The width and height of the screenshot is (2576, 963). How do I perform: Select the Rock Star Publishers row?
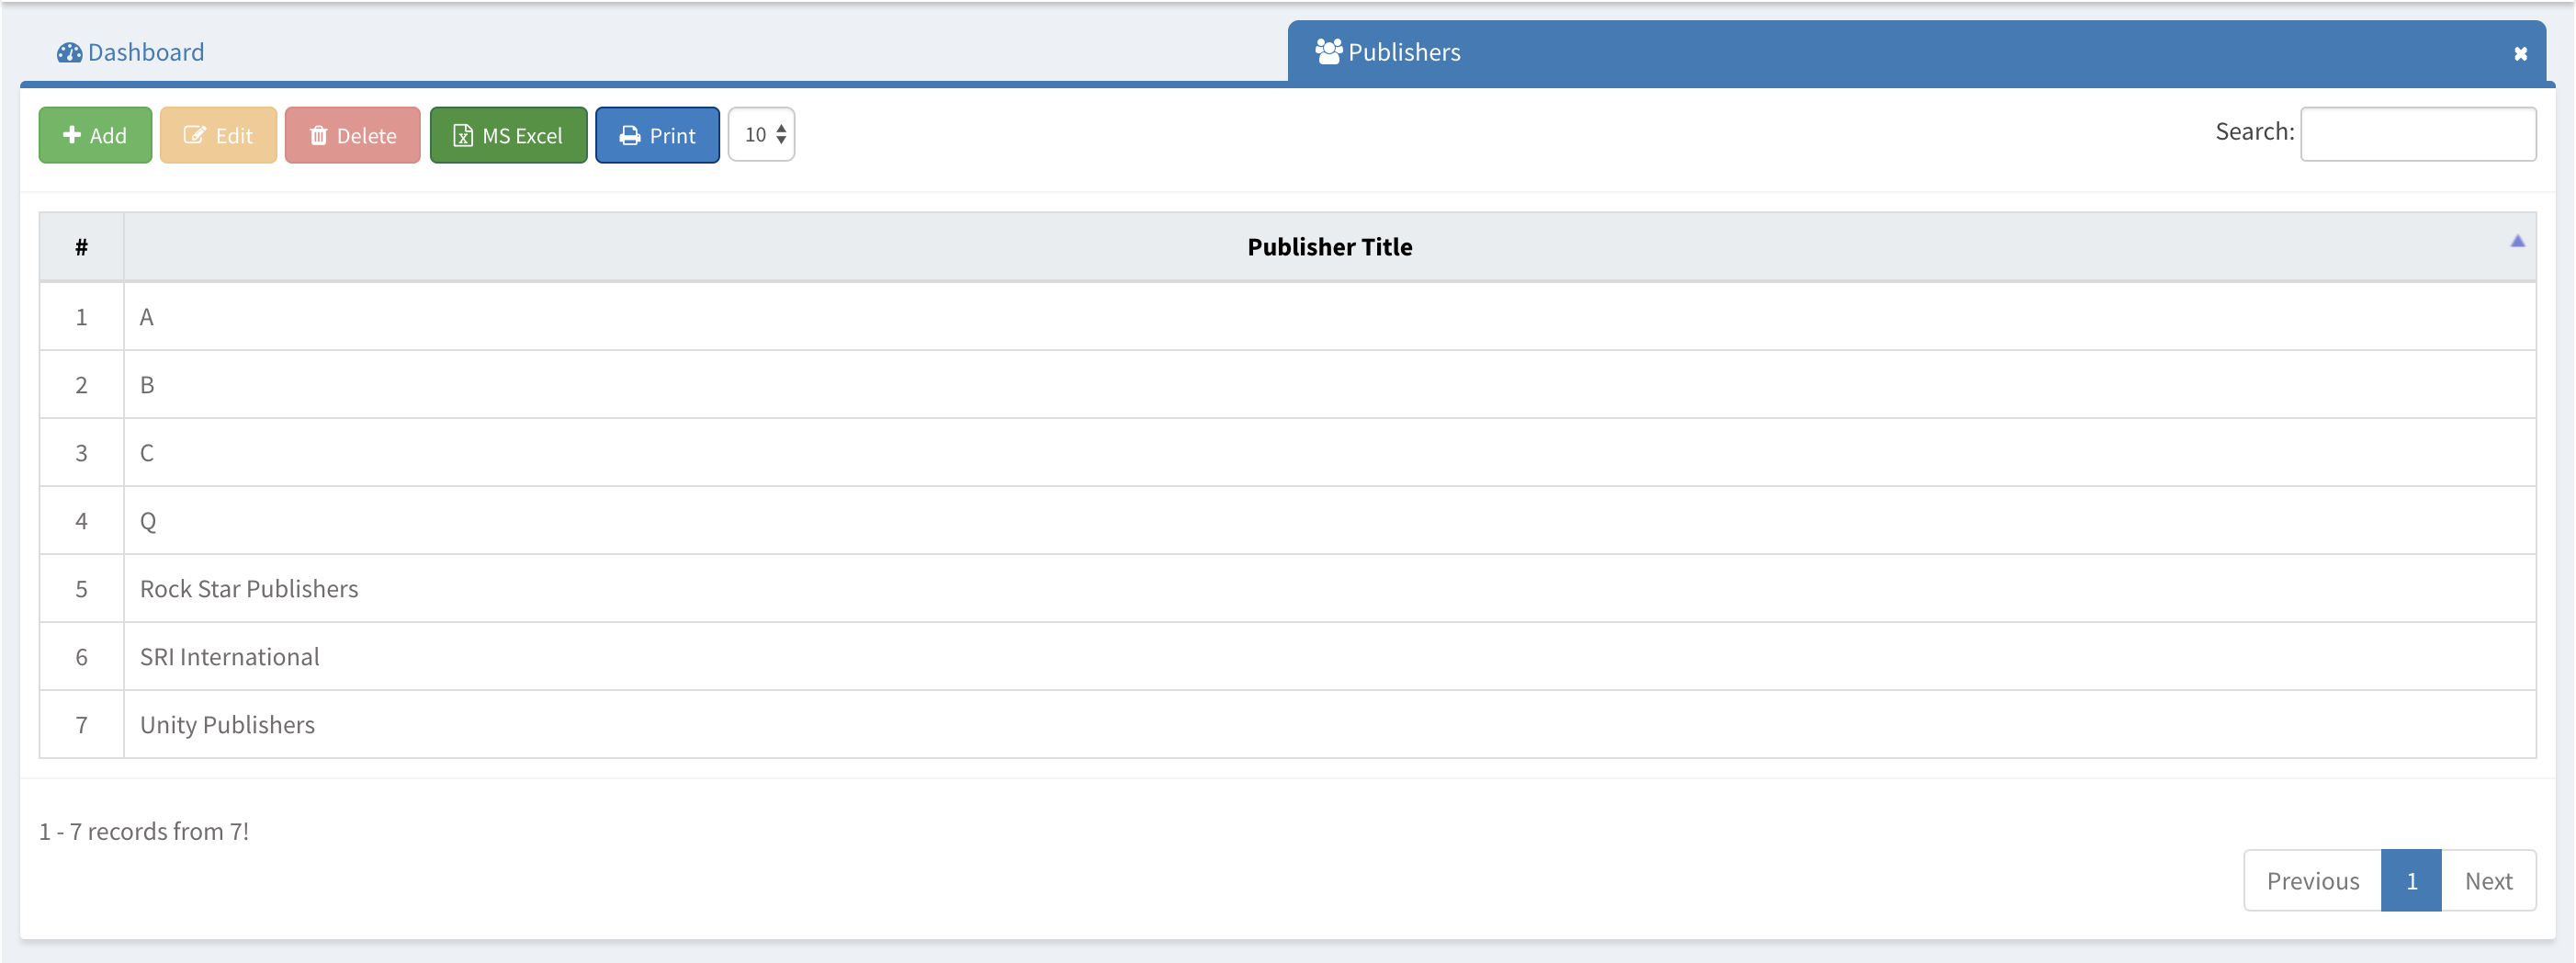point(249,589)
